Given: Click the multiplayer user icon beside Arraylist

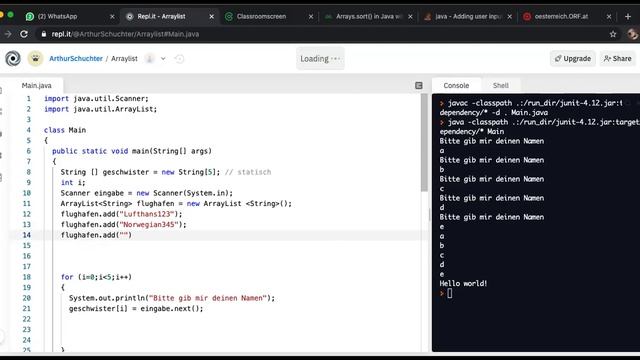Looking at the screenshot, I should tap(150, 59).
